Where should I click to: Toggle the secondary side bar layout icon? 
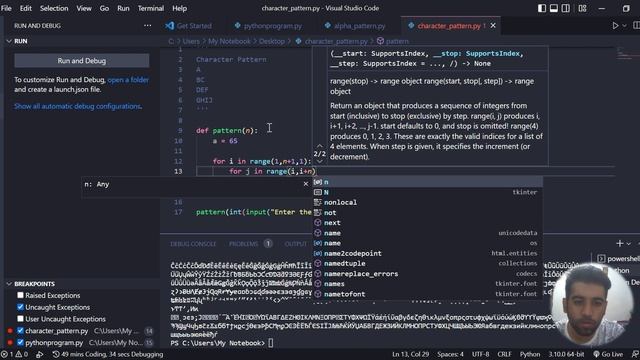(x=565, y=8)
